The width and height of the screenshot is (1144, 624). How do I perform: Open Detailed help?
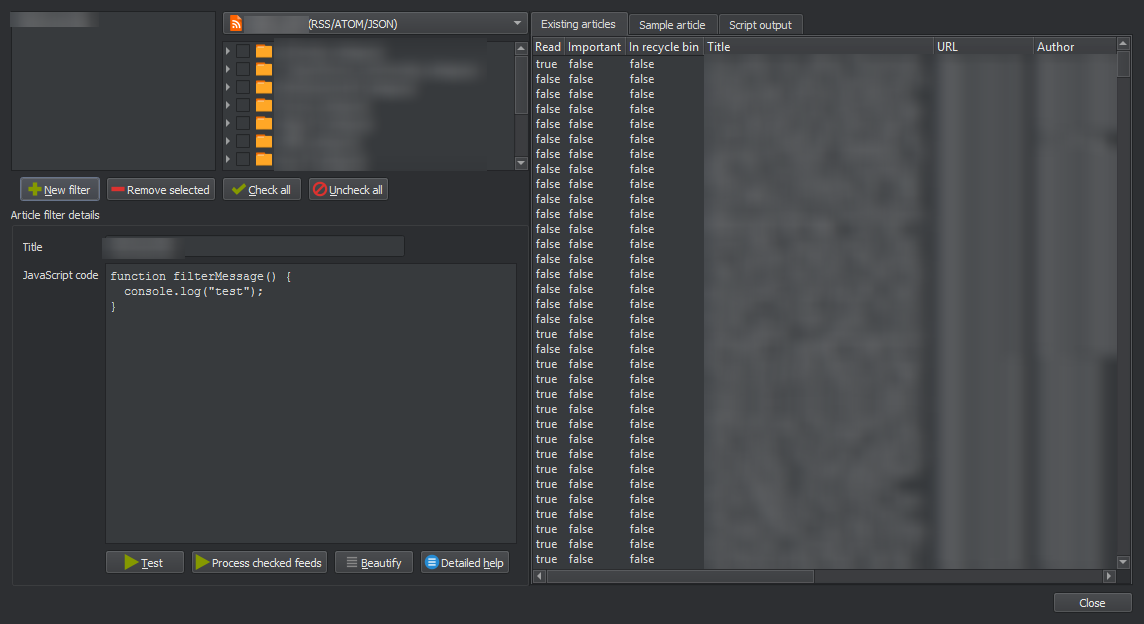coord(465,563)
